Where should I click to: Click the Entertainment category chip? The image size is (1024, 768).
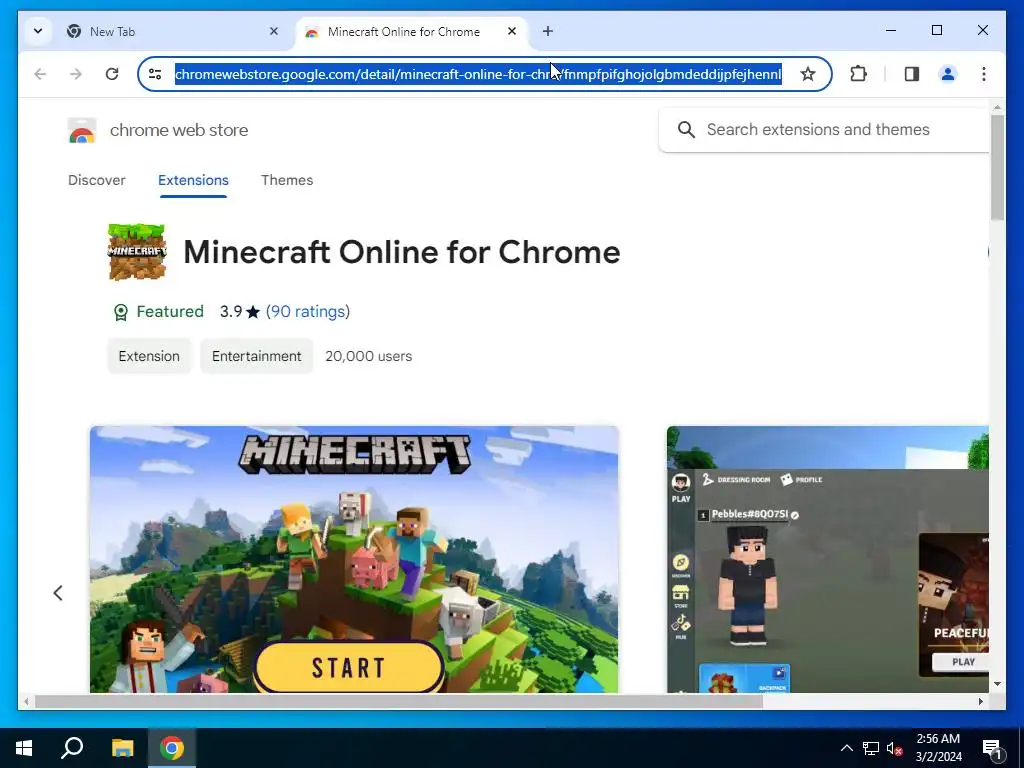click(x=257, y=356)
